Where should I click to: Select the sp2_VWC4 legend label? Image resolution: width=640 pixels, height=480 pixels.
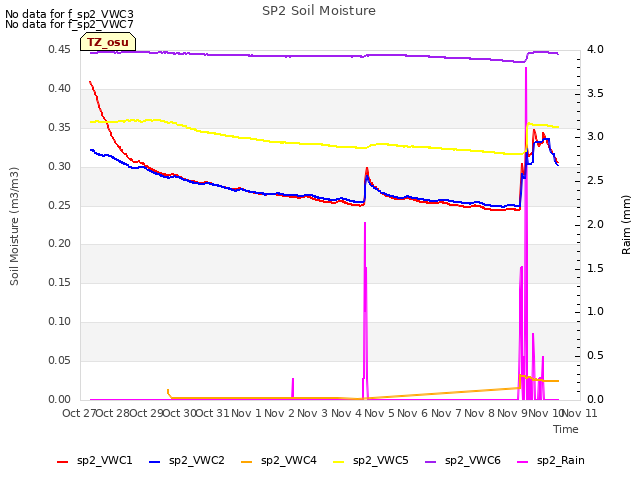pos(289,461)
